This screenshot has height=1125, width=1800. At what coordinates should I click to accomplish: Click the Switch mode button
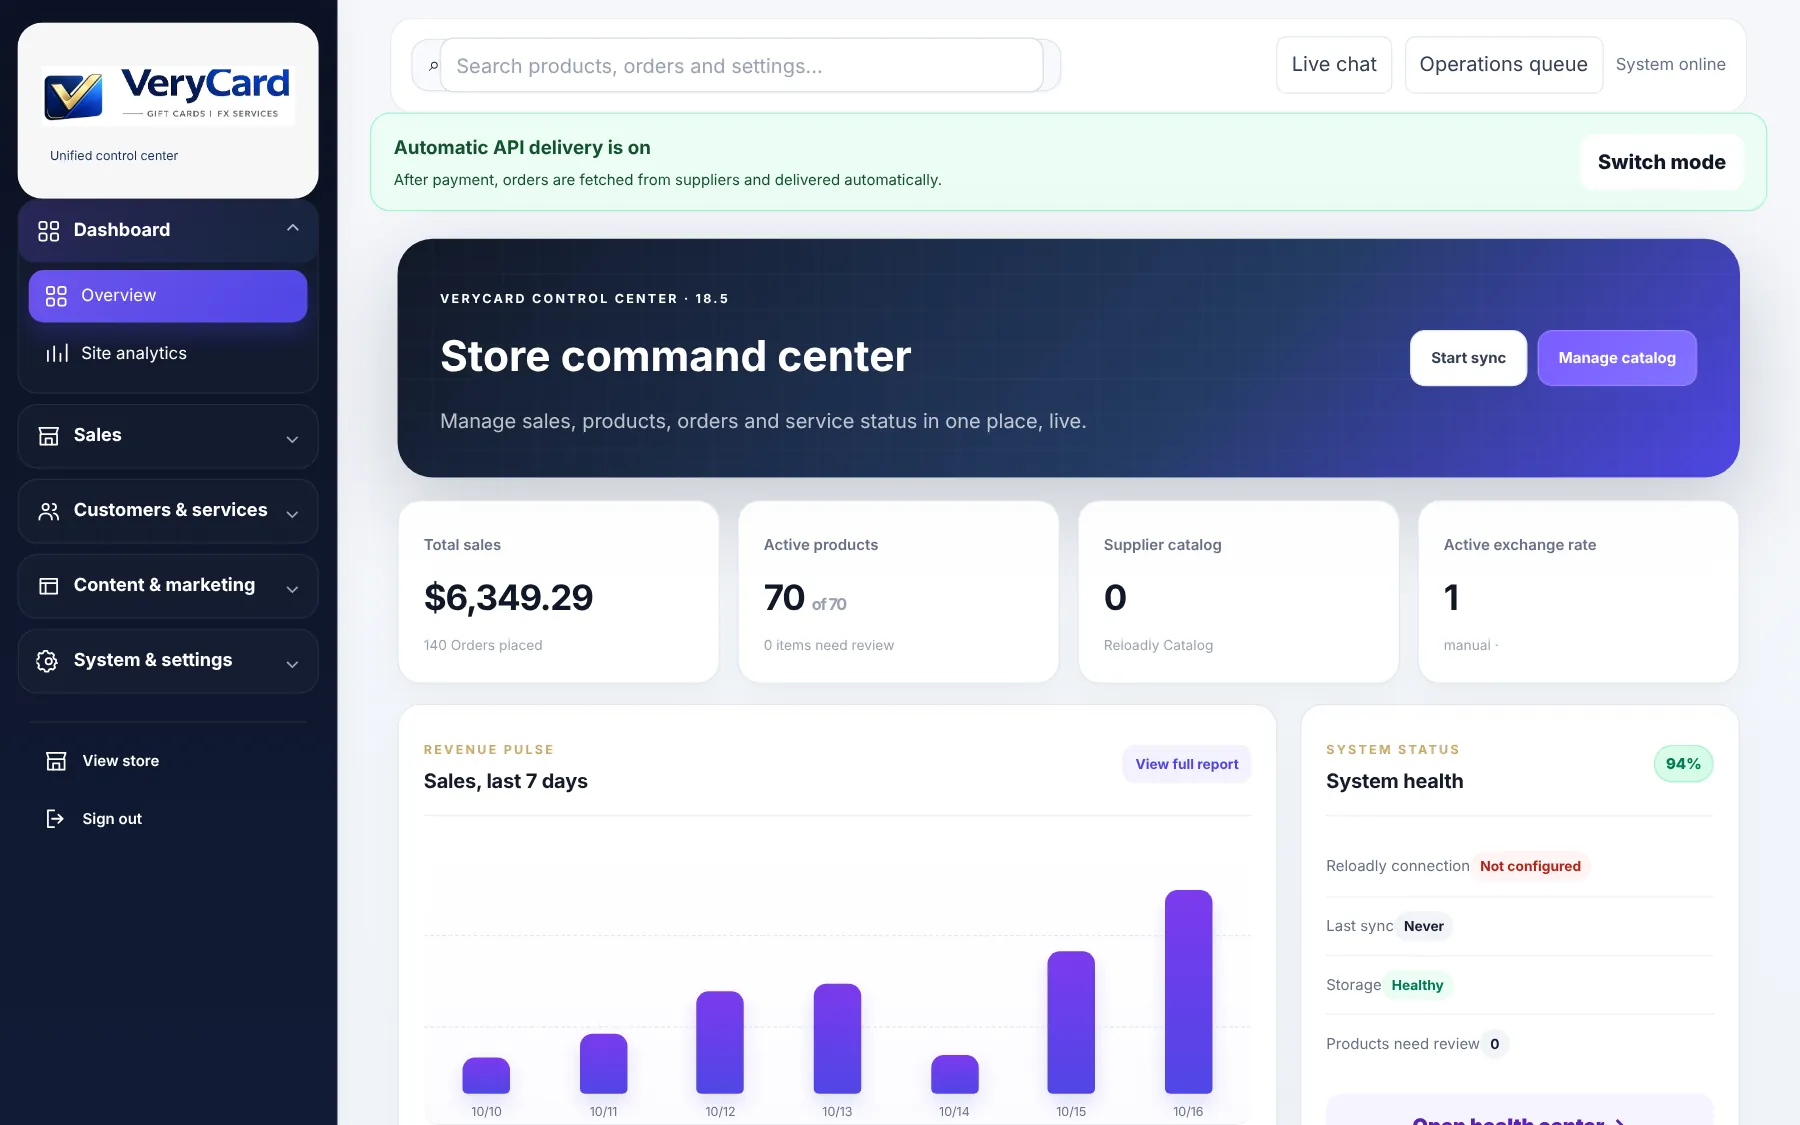(1661, 162)
